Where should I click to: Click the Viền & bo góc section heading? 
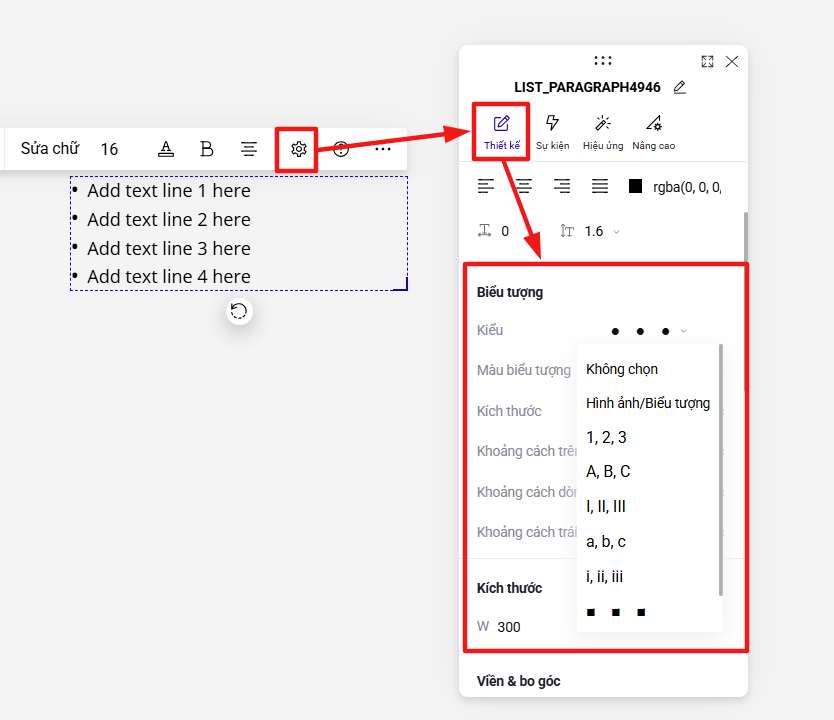tap(519, 681)
